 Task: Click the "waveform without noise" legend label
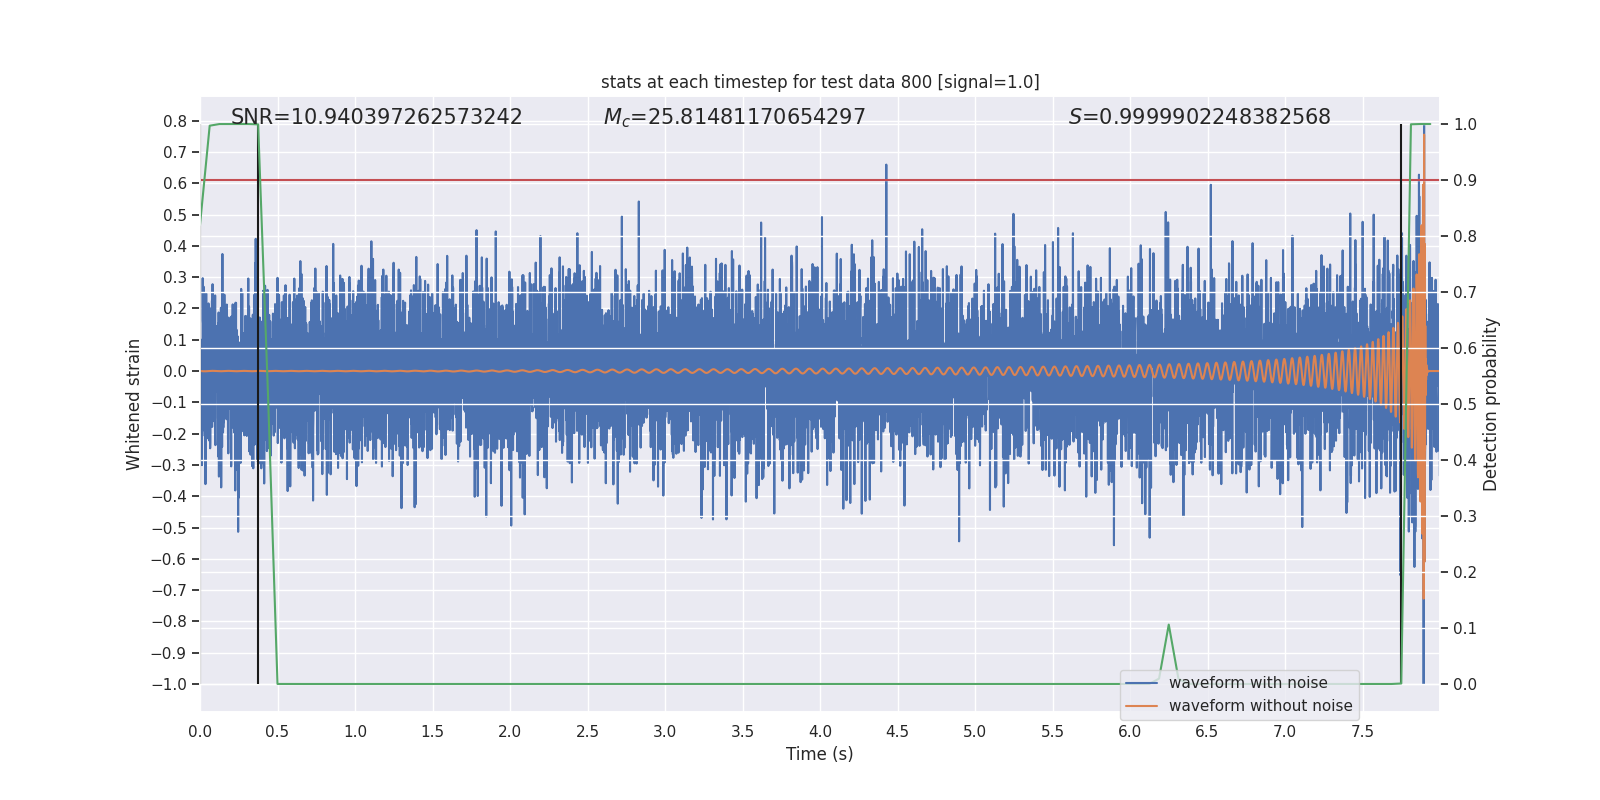tap(1261, 706)
